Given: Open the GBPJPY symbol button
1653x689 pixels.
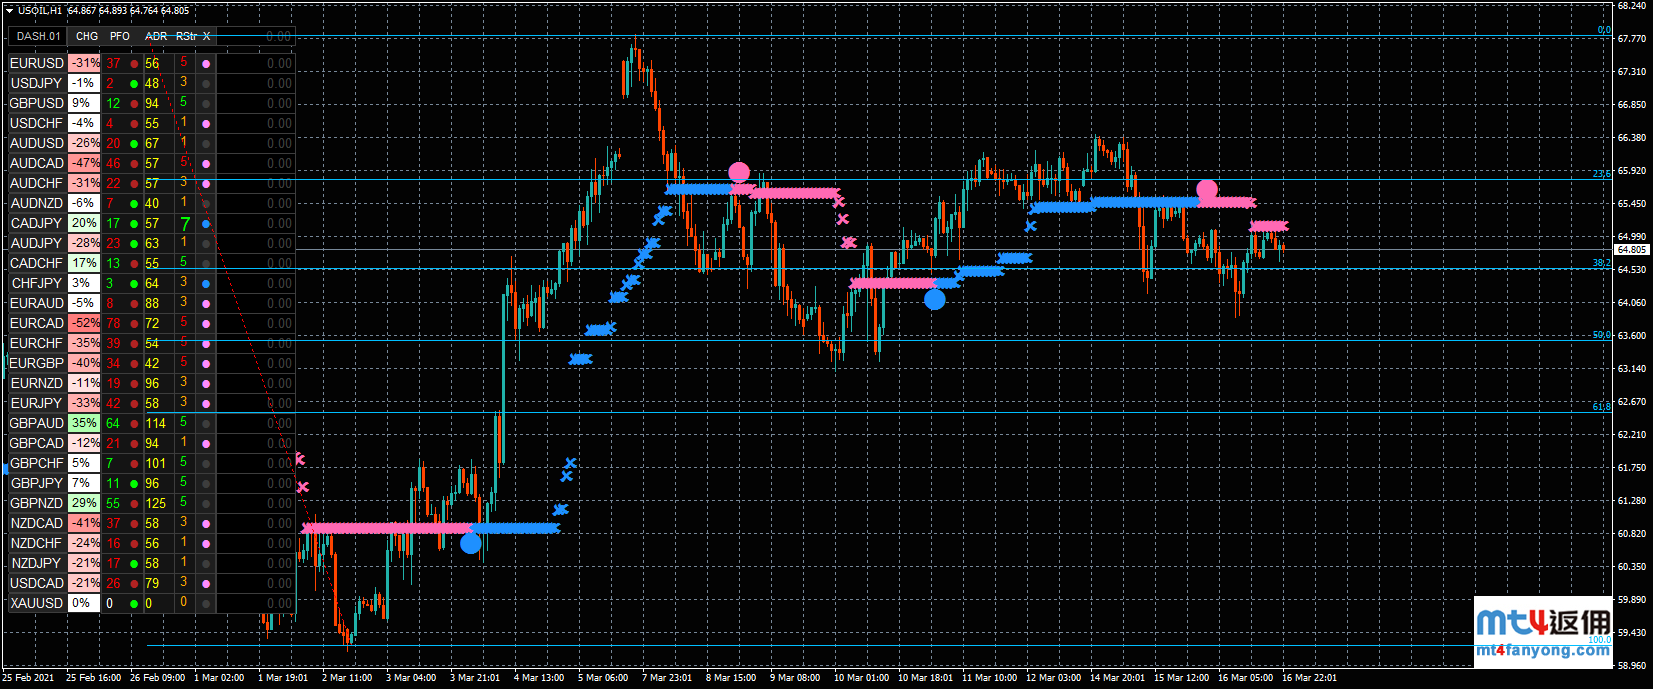Looking at the screenshot, I should (x=36, y=483).
